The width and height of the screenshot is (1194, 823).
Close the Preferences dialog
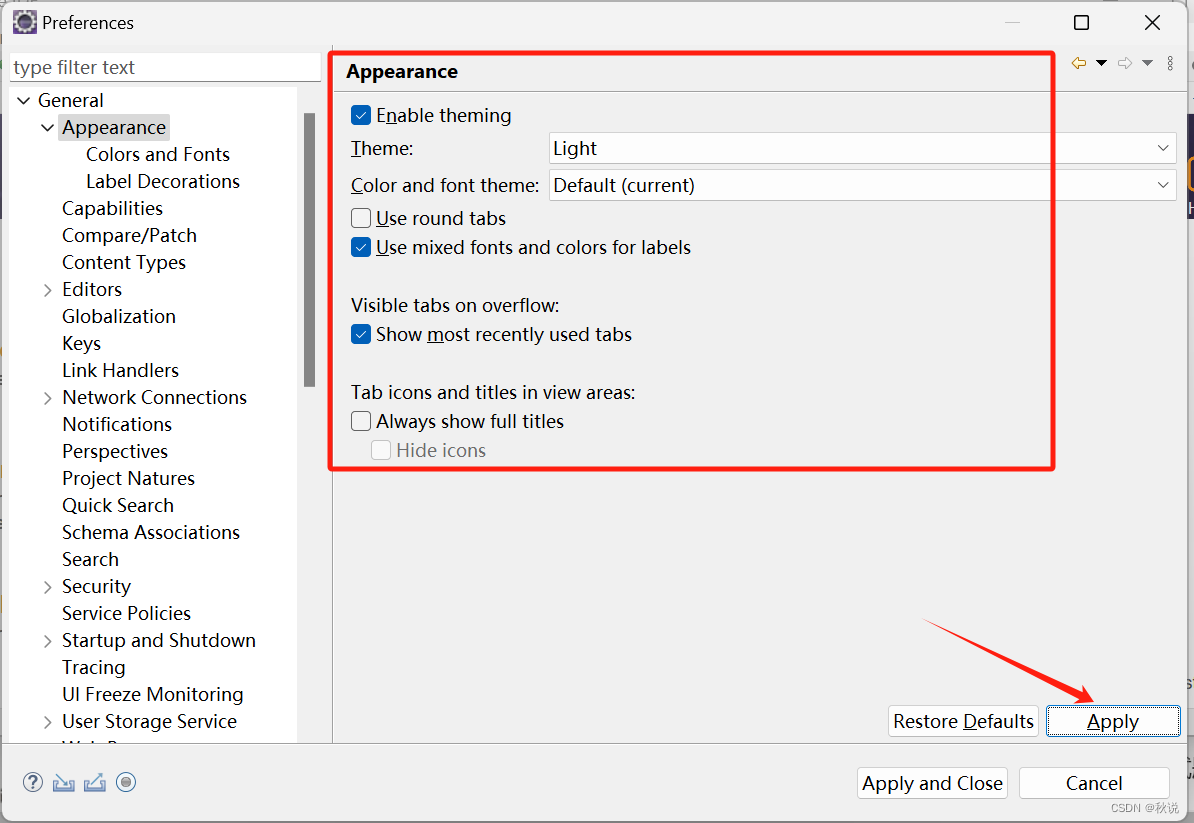coord(1152,23)
